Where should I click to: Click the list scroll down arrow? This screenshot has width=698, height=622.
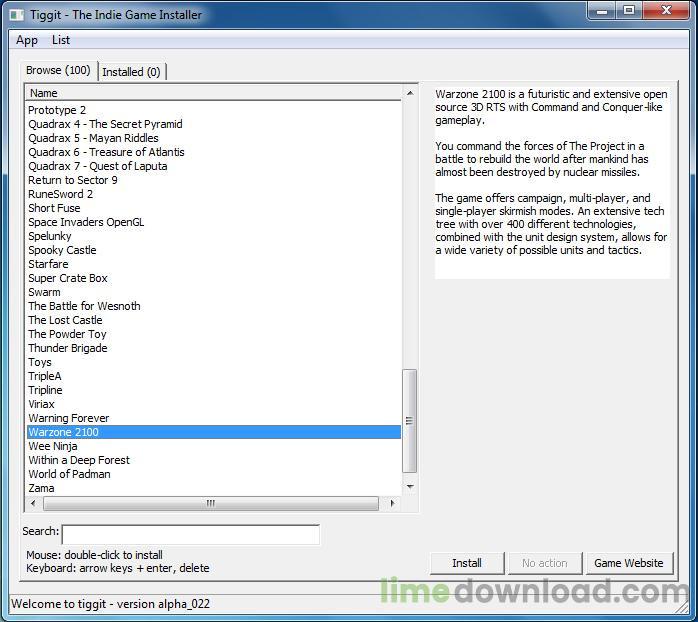410,487
